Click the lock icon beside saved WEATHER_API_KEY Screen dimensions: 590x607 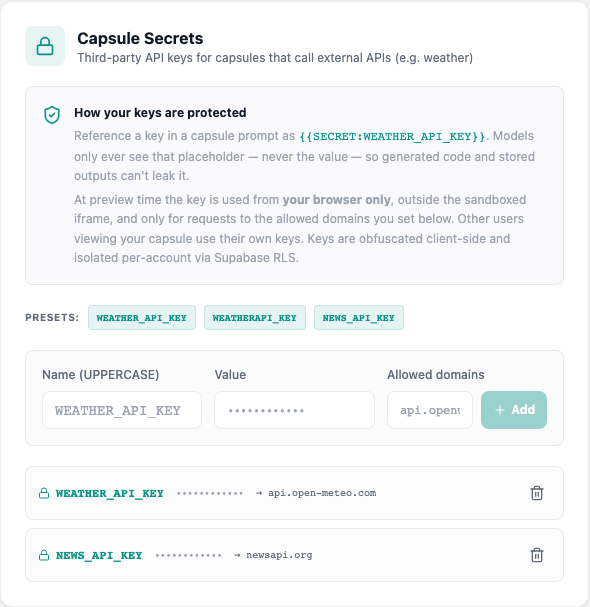point(44,493)
